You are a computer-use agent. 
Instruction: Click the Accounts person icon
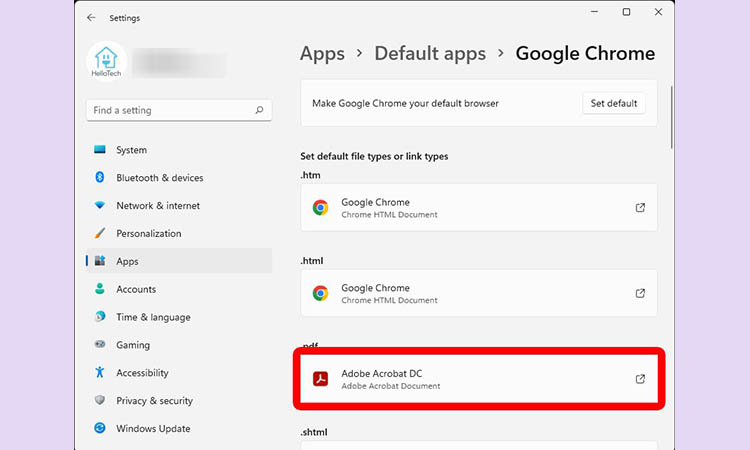pyautogui.click(x=99, y=288)
